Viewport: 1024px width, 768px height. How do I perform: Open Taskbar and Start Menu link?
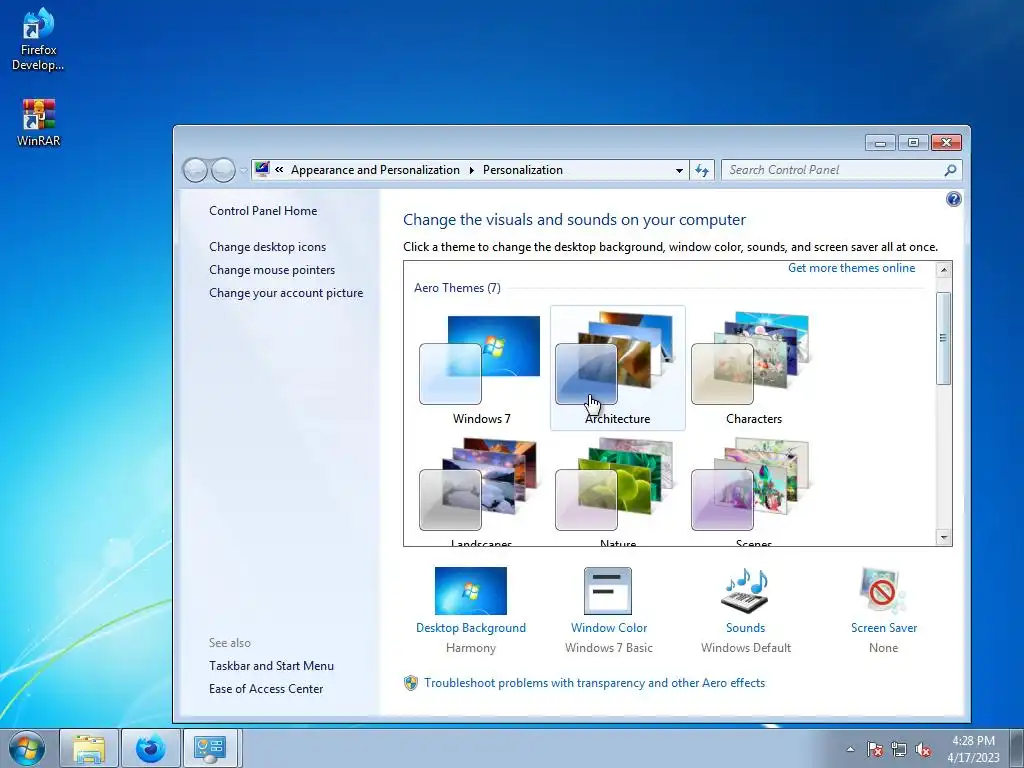[271, 665]
